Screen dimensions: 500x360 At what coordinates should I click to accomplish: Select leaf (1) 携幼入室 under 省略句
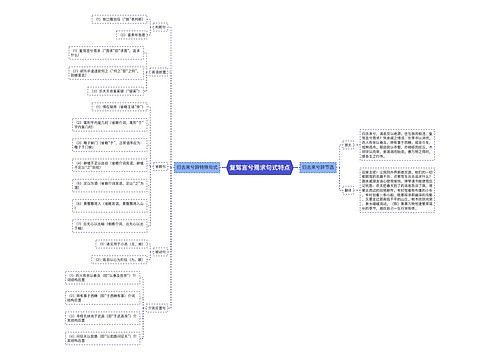point(119,107)
